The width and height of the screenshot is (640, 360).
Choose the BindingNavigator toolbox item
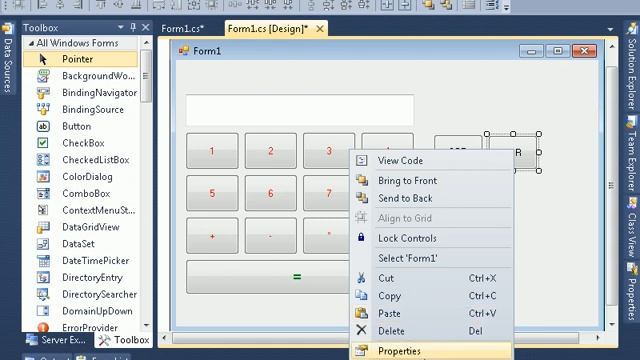click(80, 93)
